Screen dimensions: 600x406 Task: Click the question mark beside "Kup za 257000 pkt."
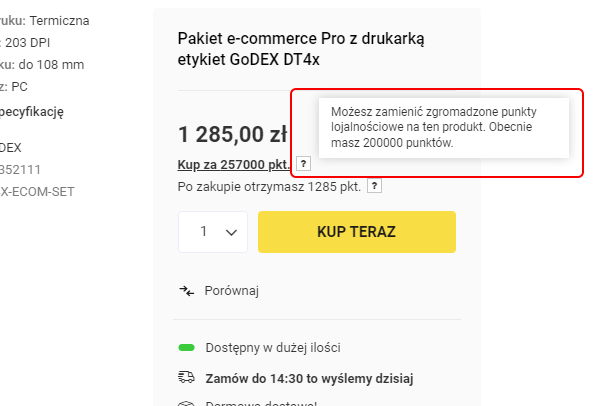point(304,163)
